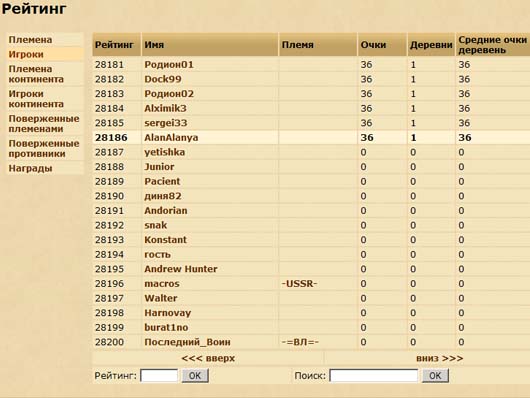This screenshot has width=530, height=398.
Task: Open player Родион01 profile
Action: pos(169,65)
